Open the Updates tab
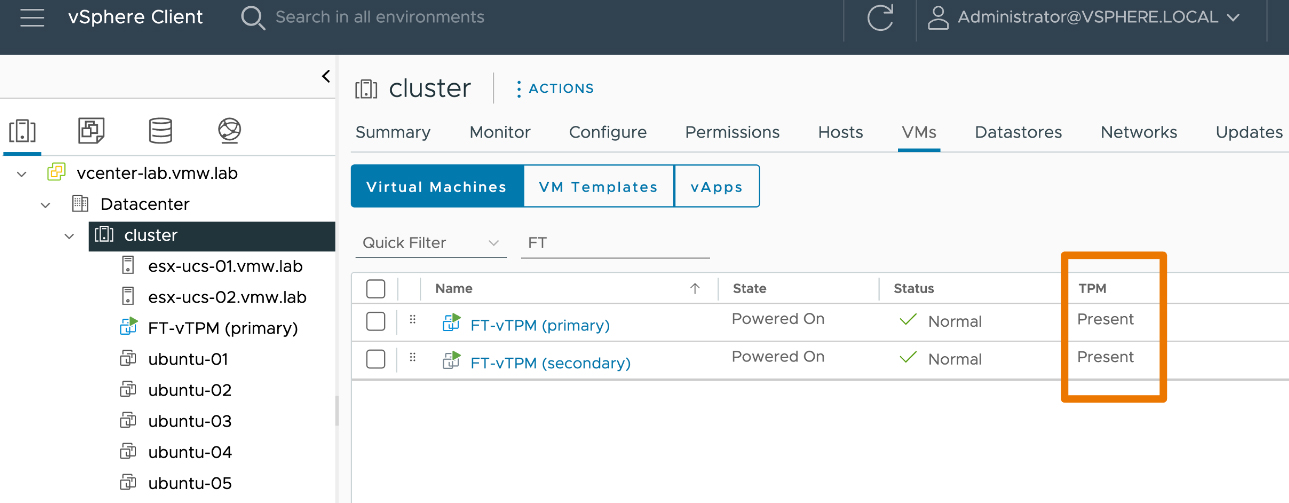This screenshot has height=503, width=1289. click(1249, 132)
